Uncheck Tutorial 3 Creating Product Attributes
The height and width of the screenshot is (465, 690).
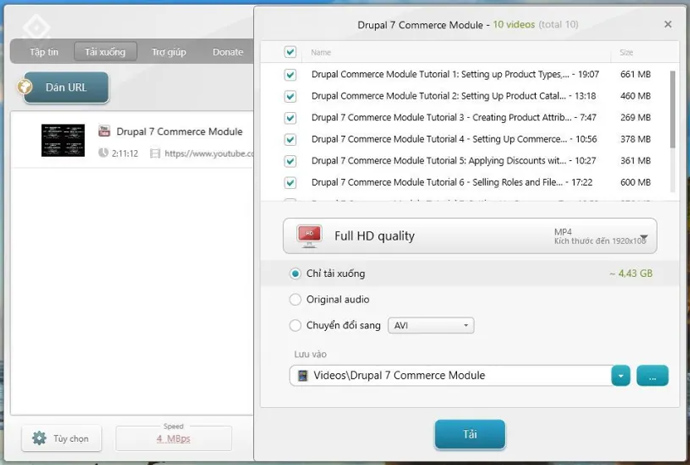click(x=290, y=117)
